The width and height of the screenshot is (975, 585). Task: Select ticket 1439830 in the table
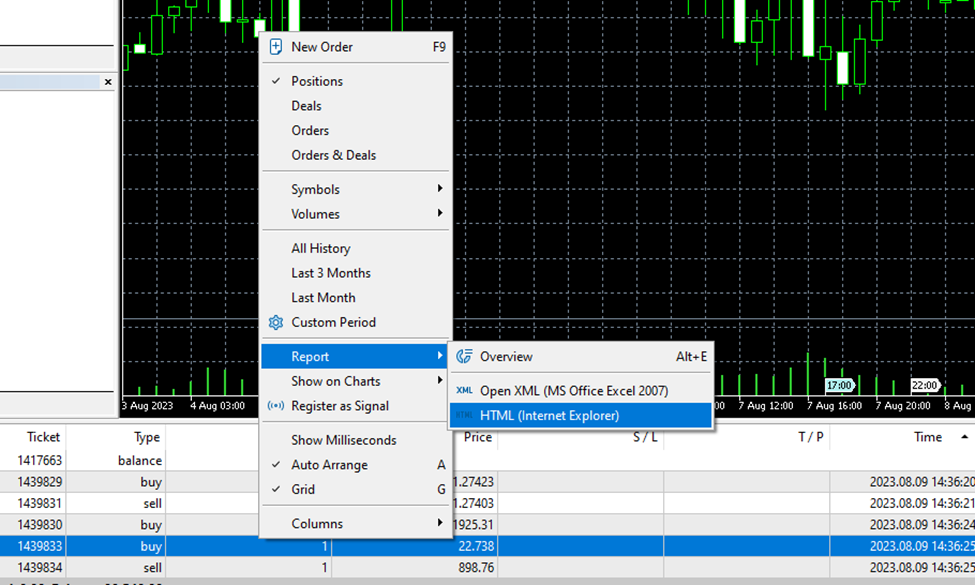click(40, 525)
